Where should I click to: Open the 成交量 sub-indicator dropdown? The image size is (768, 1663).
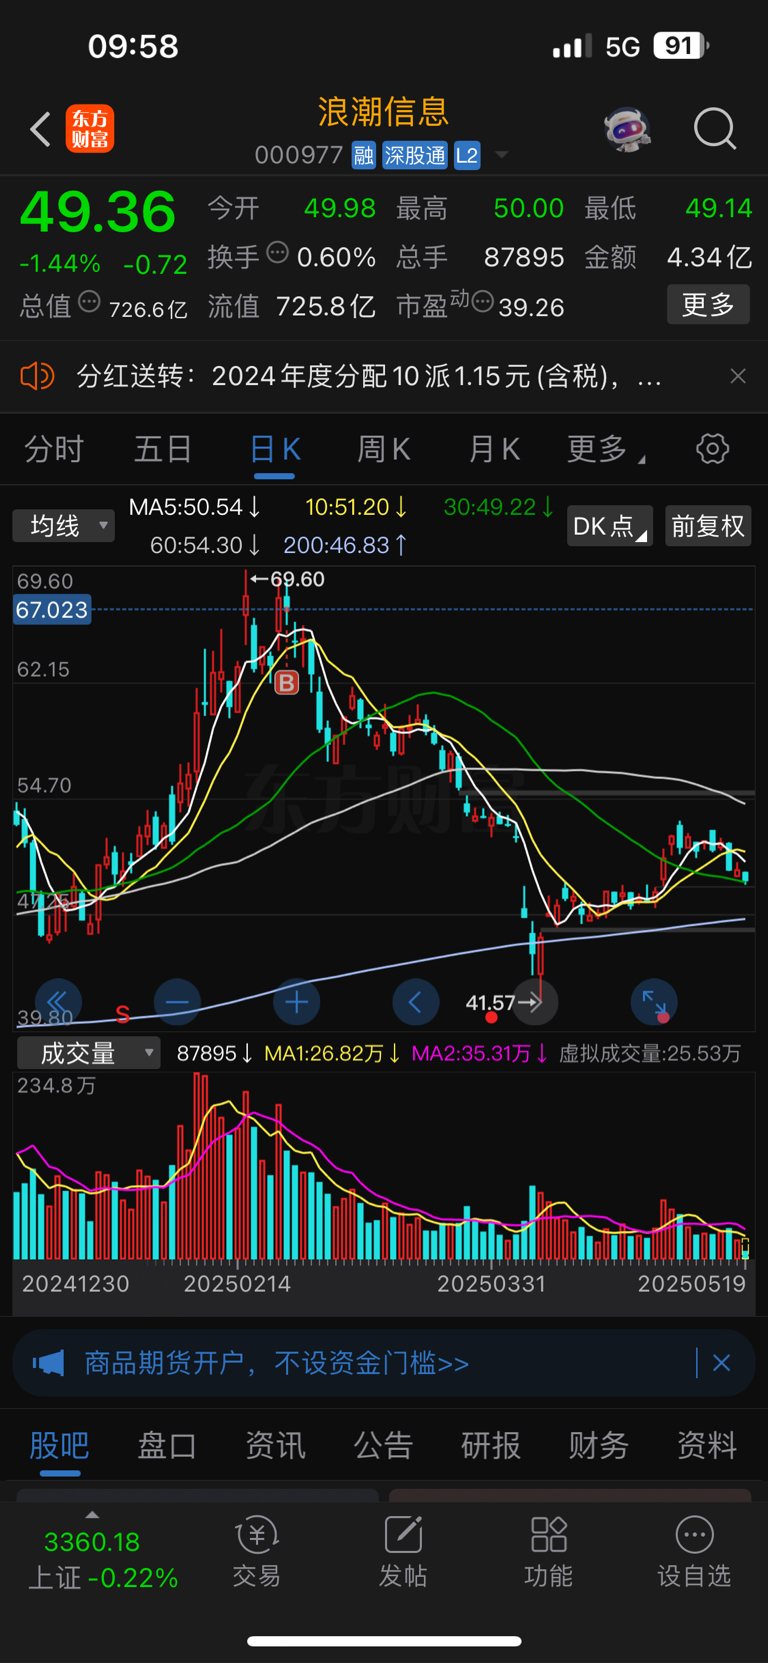(x=89, y=1053)
